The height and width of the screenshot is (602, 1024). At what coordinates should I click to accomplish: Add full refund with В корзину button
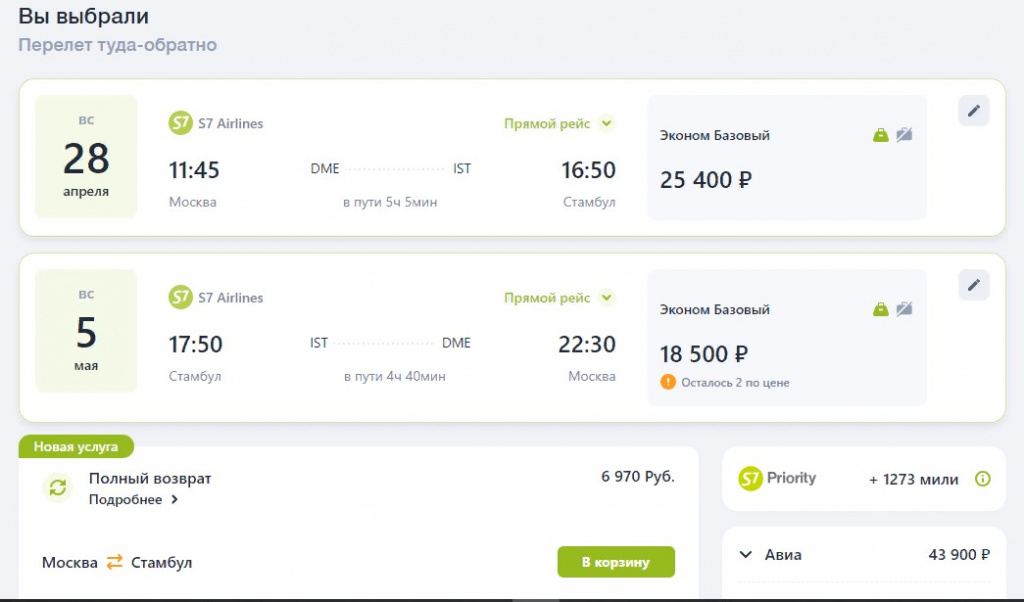[615, 562]
